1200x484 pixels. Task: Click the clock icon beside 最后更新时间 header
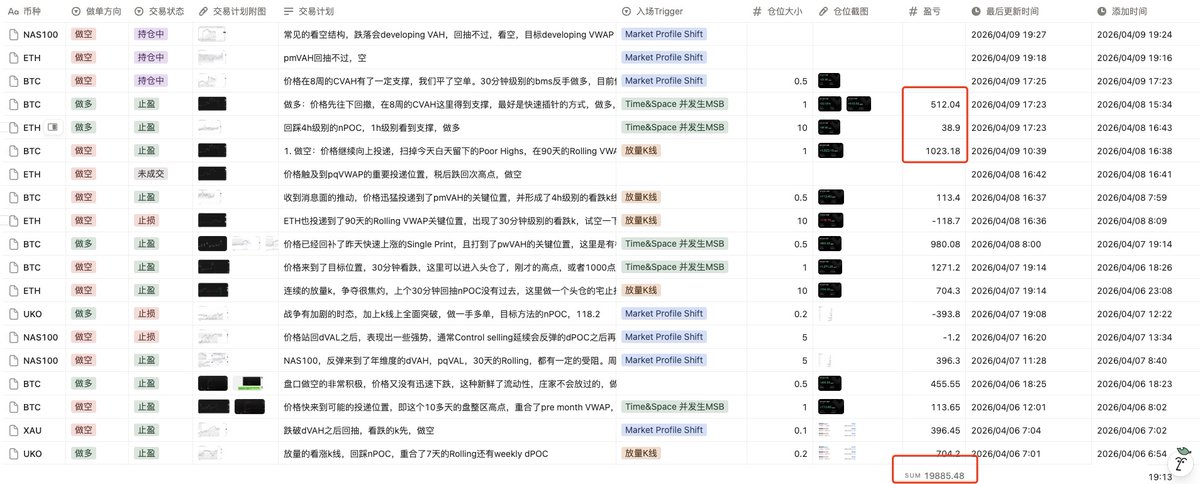pos(976,11)
